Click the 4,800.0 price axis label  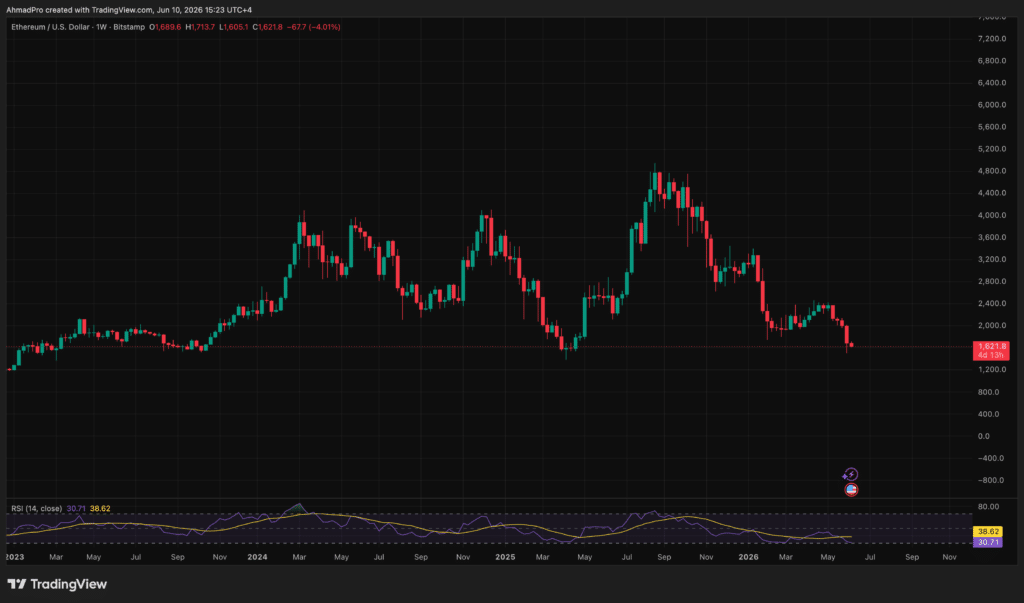click(x=991, y=171)
